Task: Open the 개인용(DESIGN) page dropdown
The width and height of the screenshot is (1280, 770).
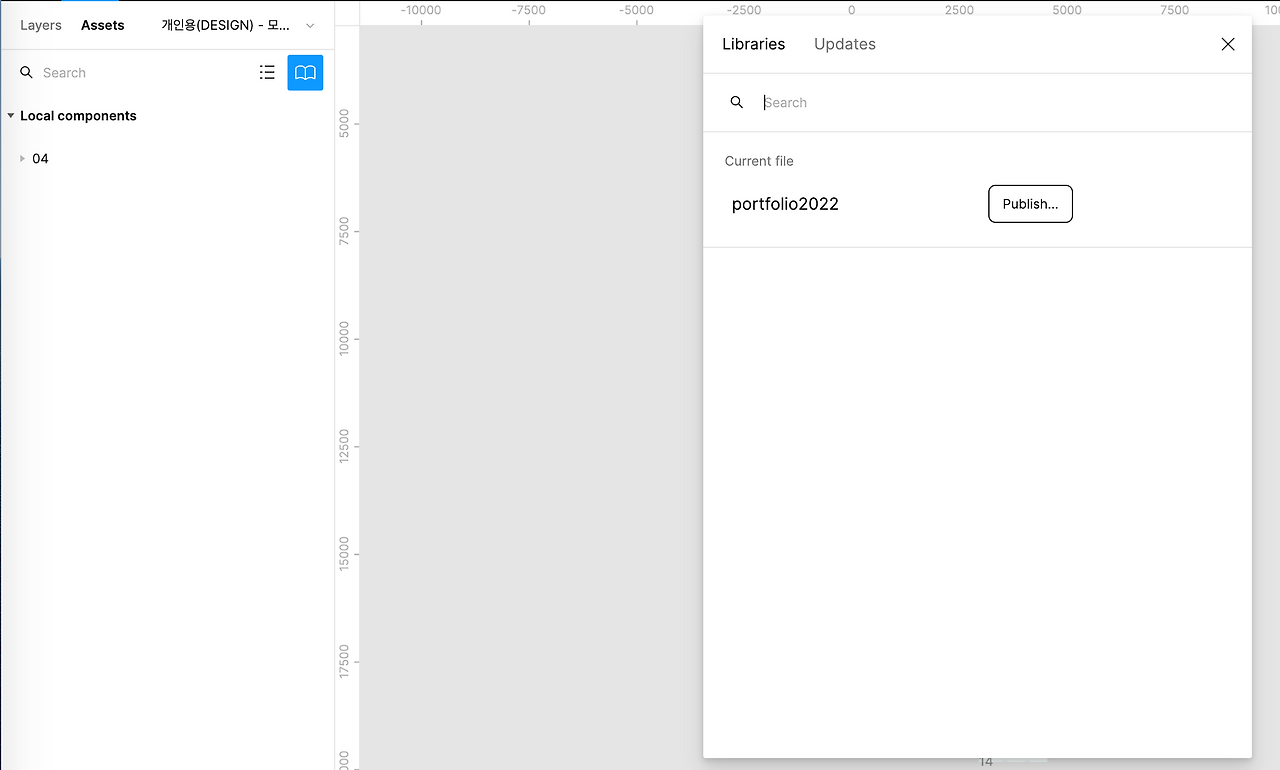Action: (238, 25)
